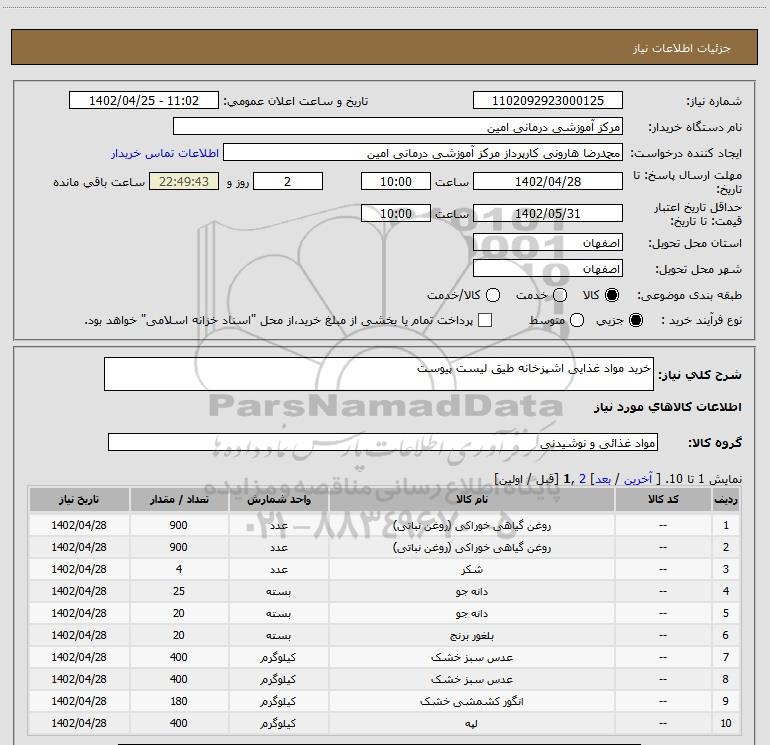Screen dimensions: 770x745
Task: Click the delivery city field اصفهان
Action: point(548,269)
